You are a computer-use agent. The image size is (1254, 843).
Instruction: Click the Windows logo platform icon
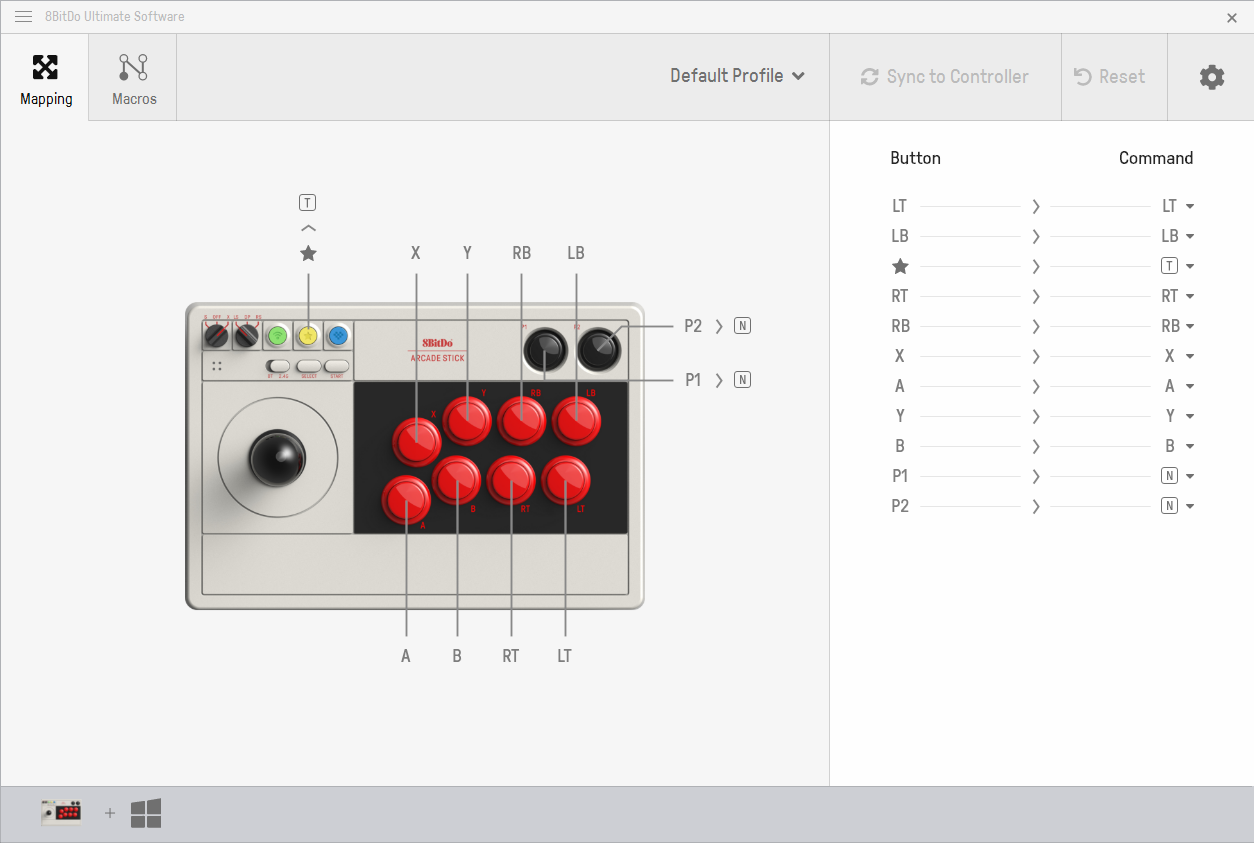coord(146,813)
